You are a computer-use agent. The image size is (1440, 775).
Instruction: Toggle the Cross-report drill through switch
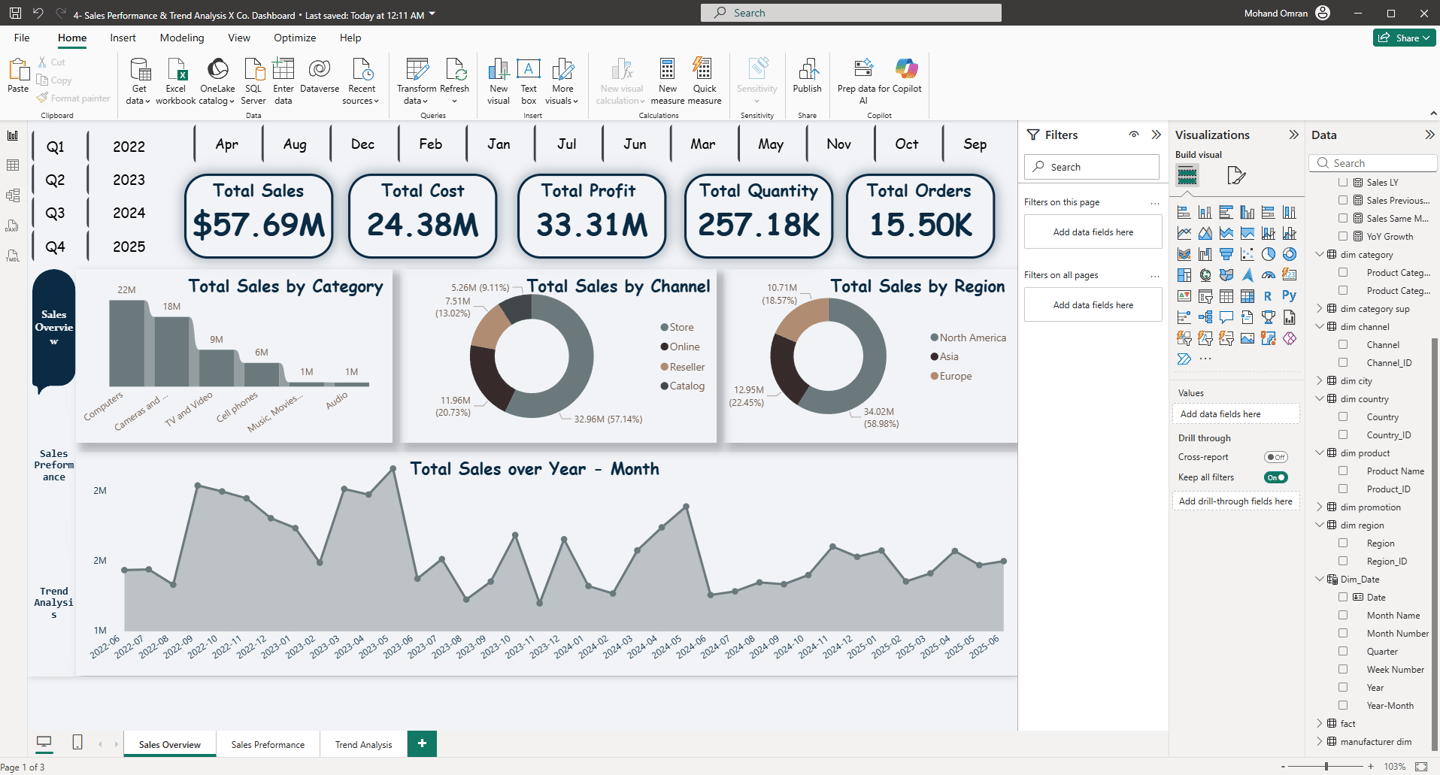point(1276,457)
